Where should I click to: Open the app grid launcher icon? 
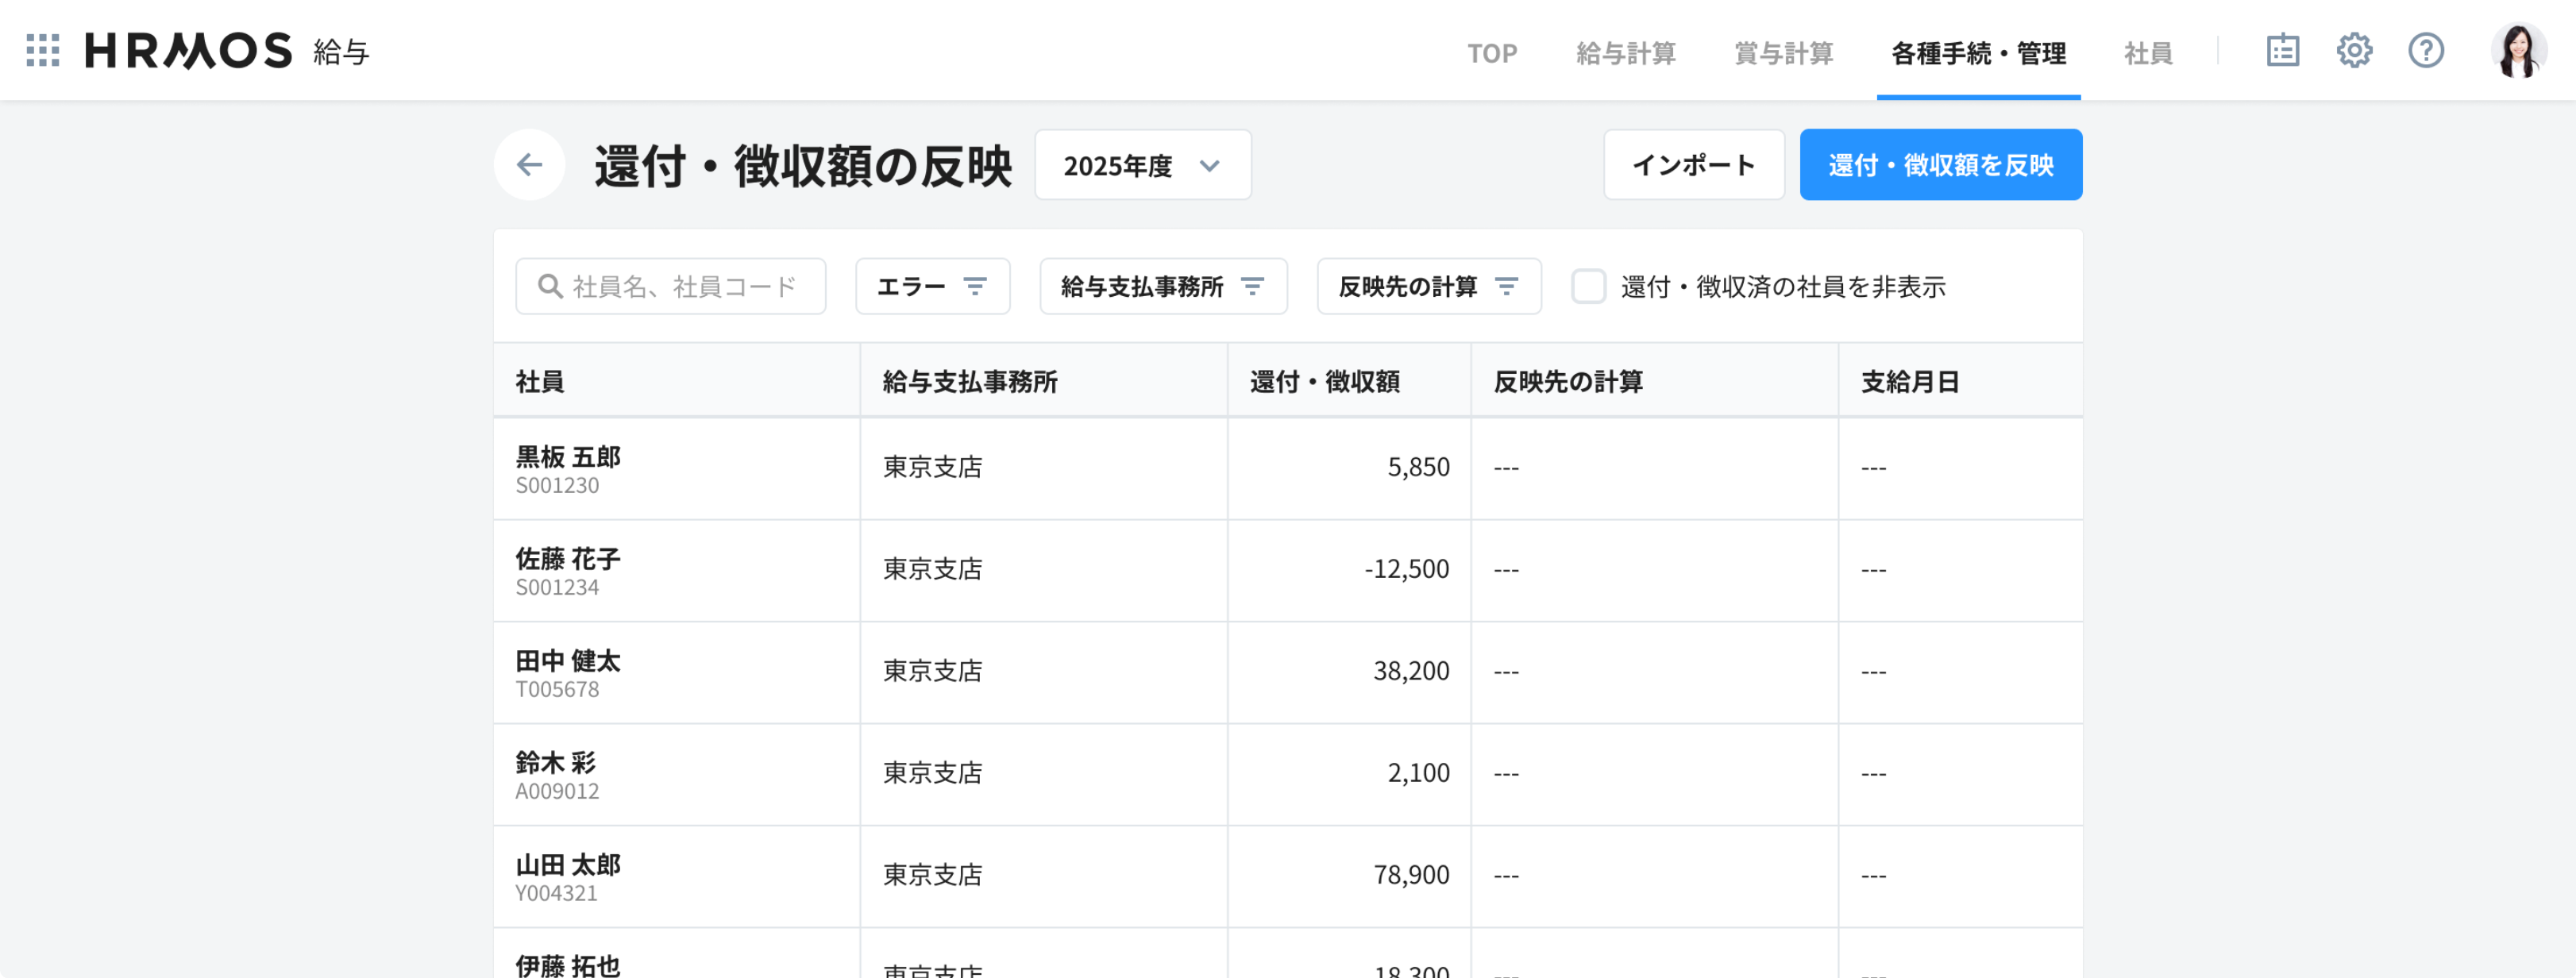tap(43, 51)
